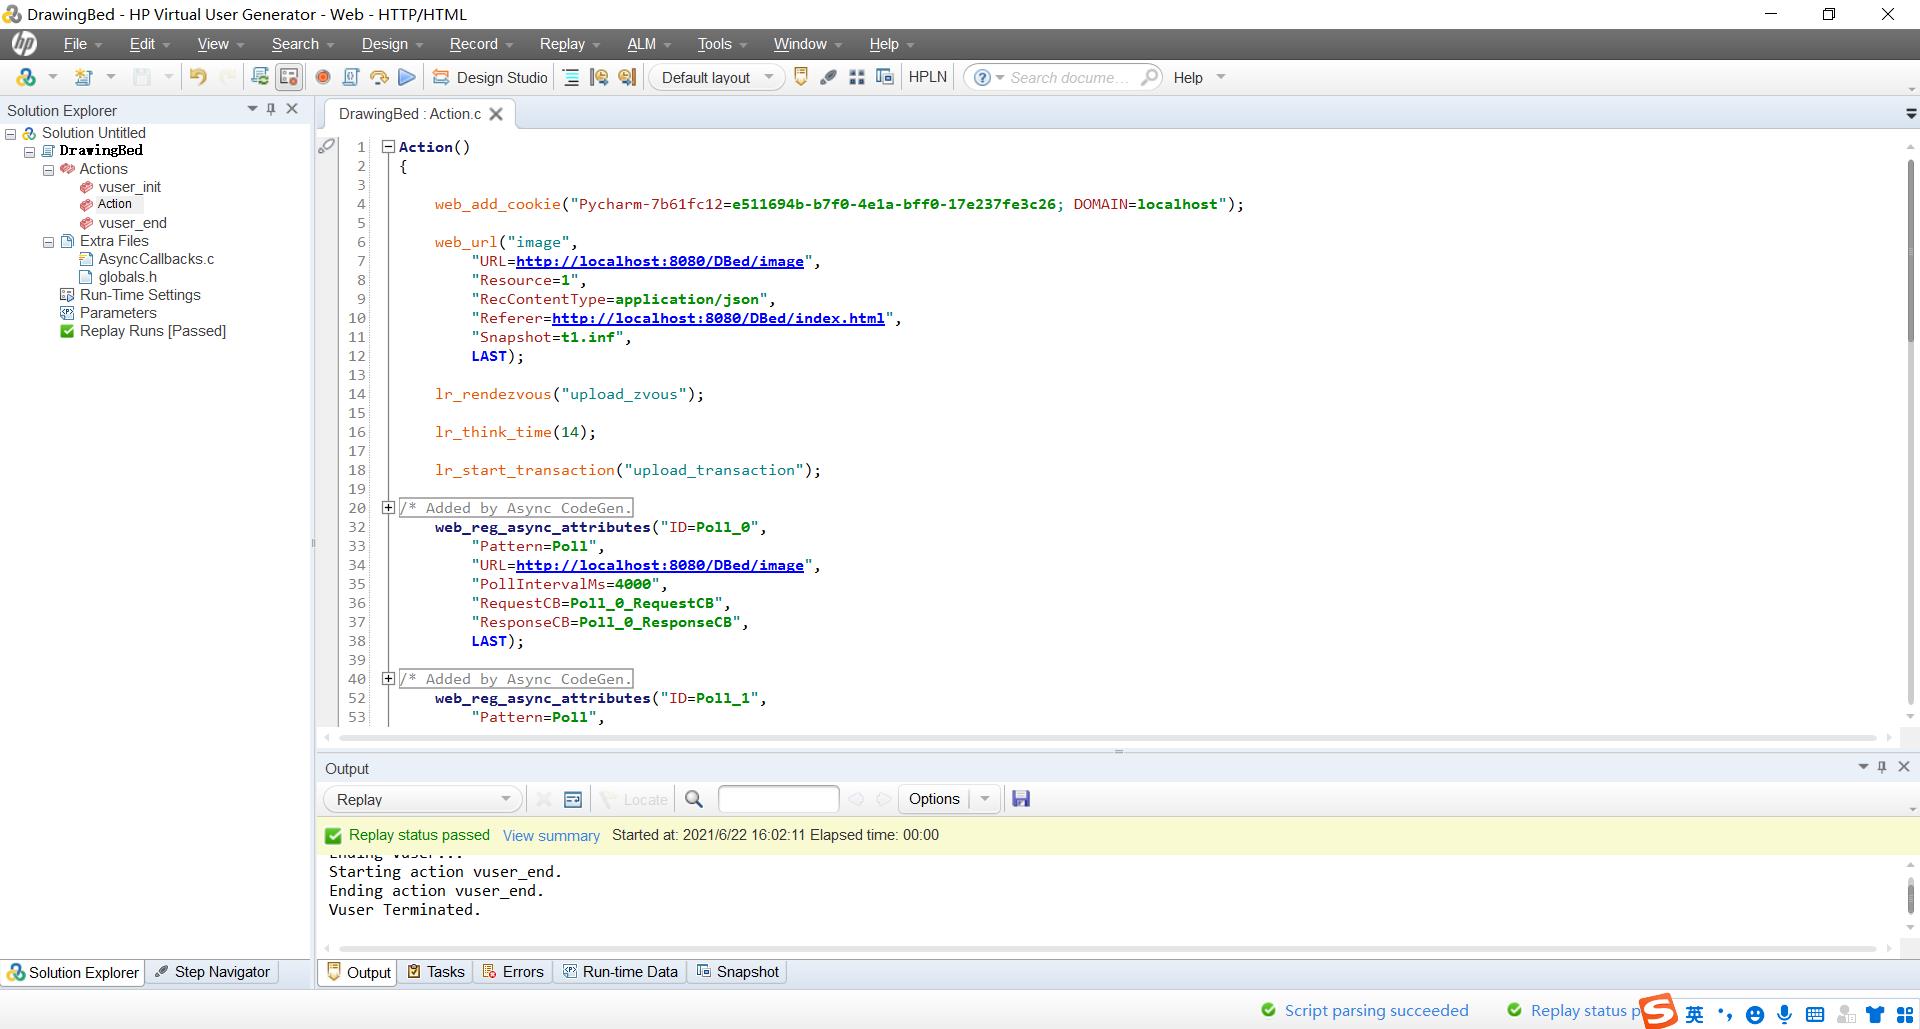Click the HPLN toolbar button

pos(927,77)
